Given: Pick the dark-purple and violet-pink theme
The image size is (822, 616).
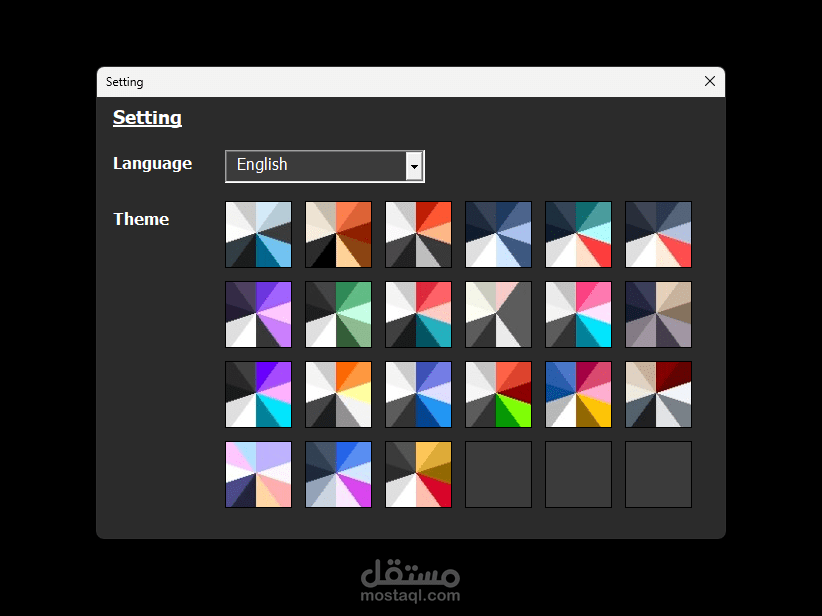Looking at the screenshot, I should (258, 315).
